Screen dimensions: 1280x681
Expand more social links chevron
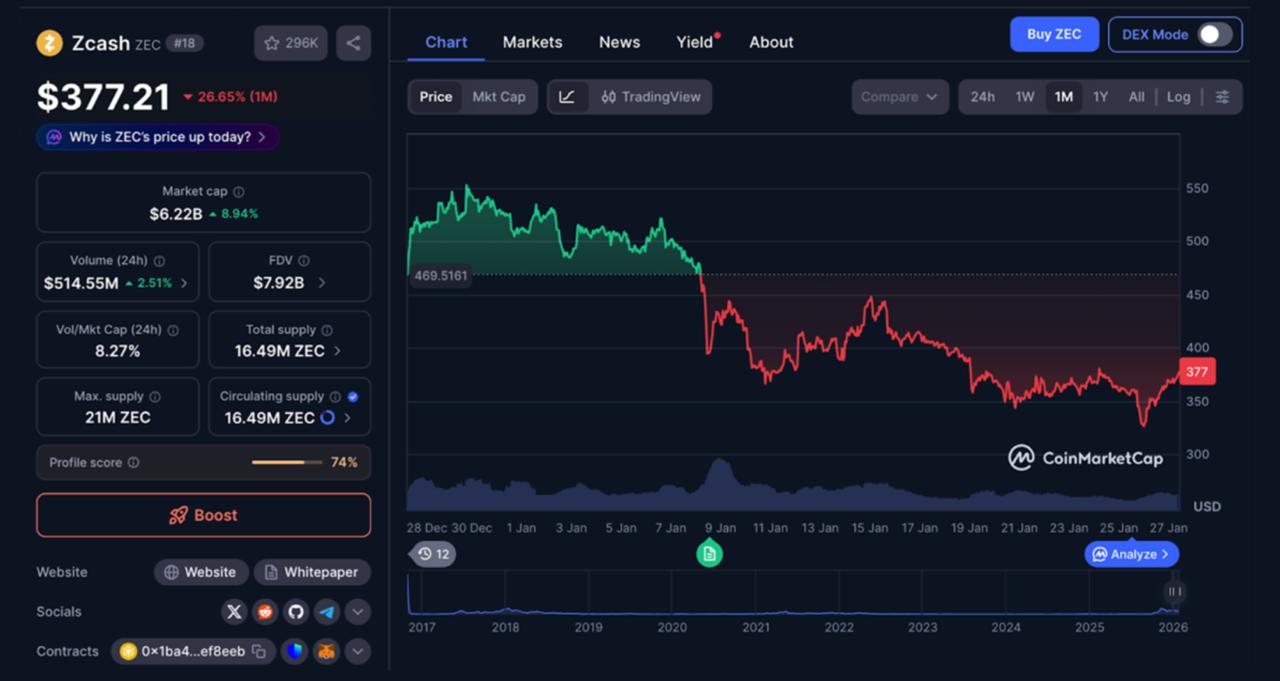(x=357, y=612)
